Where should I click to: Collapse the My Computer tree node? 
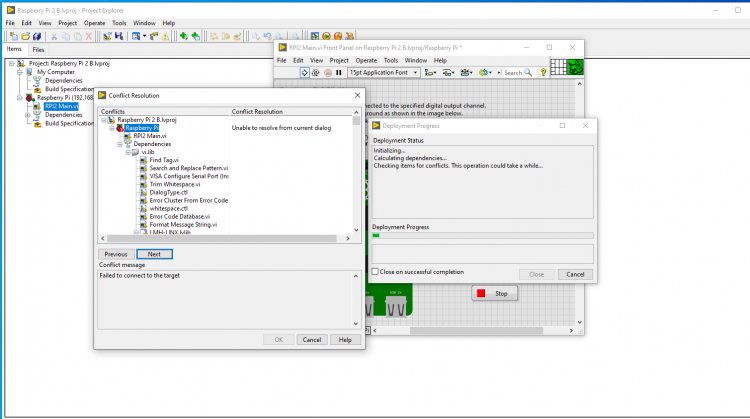(x=20, y=72)
